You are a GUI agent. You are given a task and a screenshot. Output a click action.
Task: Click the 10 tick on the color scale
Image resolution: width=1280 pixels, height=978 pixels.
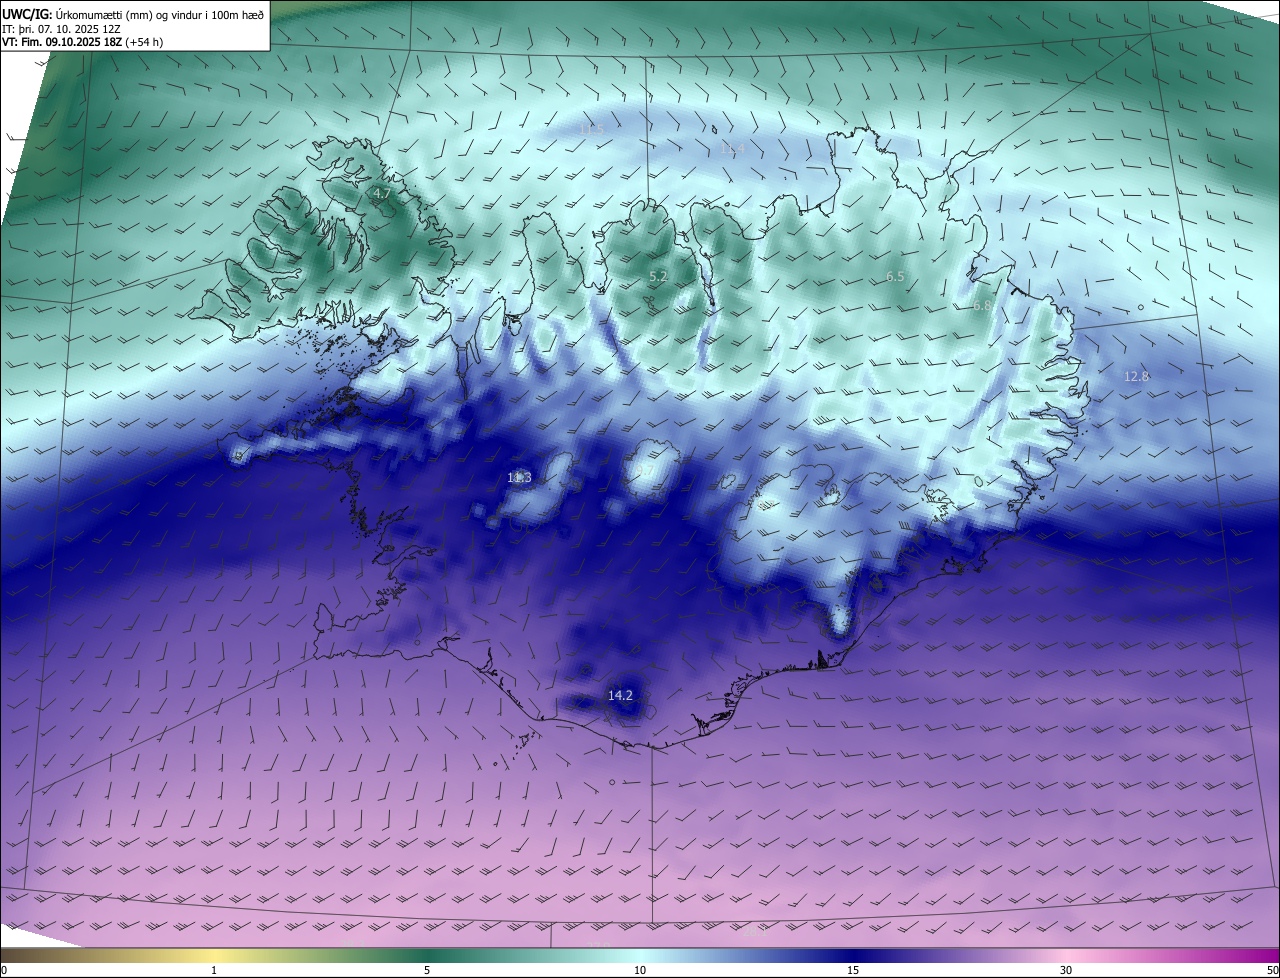[x=640, y=970]
